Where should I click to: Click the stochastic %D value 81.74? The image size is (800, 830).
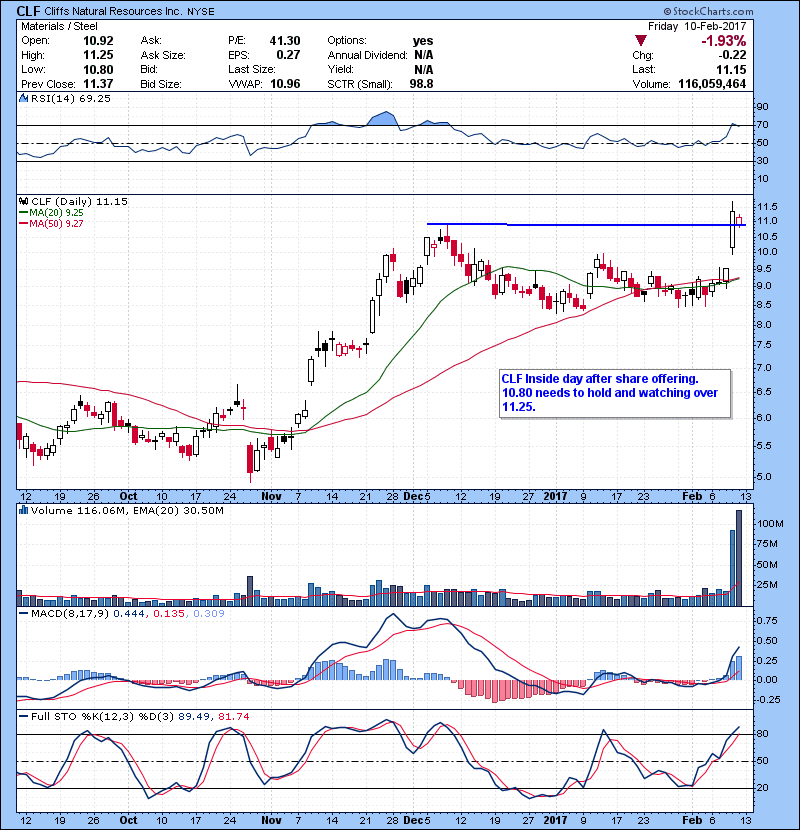(233, 716)
